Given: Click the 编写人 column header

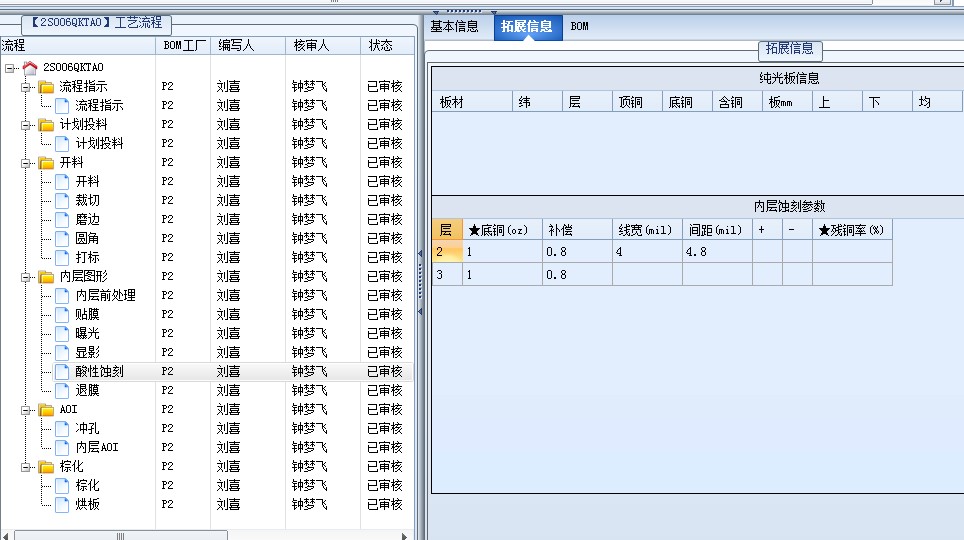Looking at the screenshot, I should point(248,46).
